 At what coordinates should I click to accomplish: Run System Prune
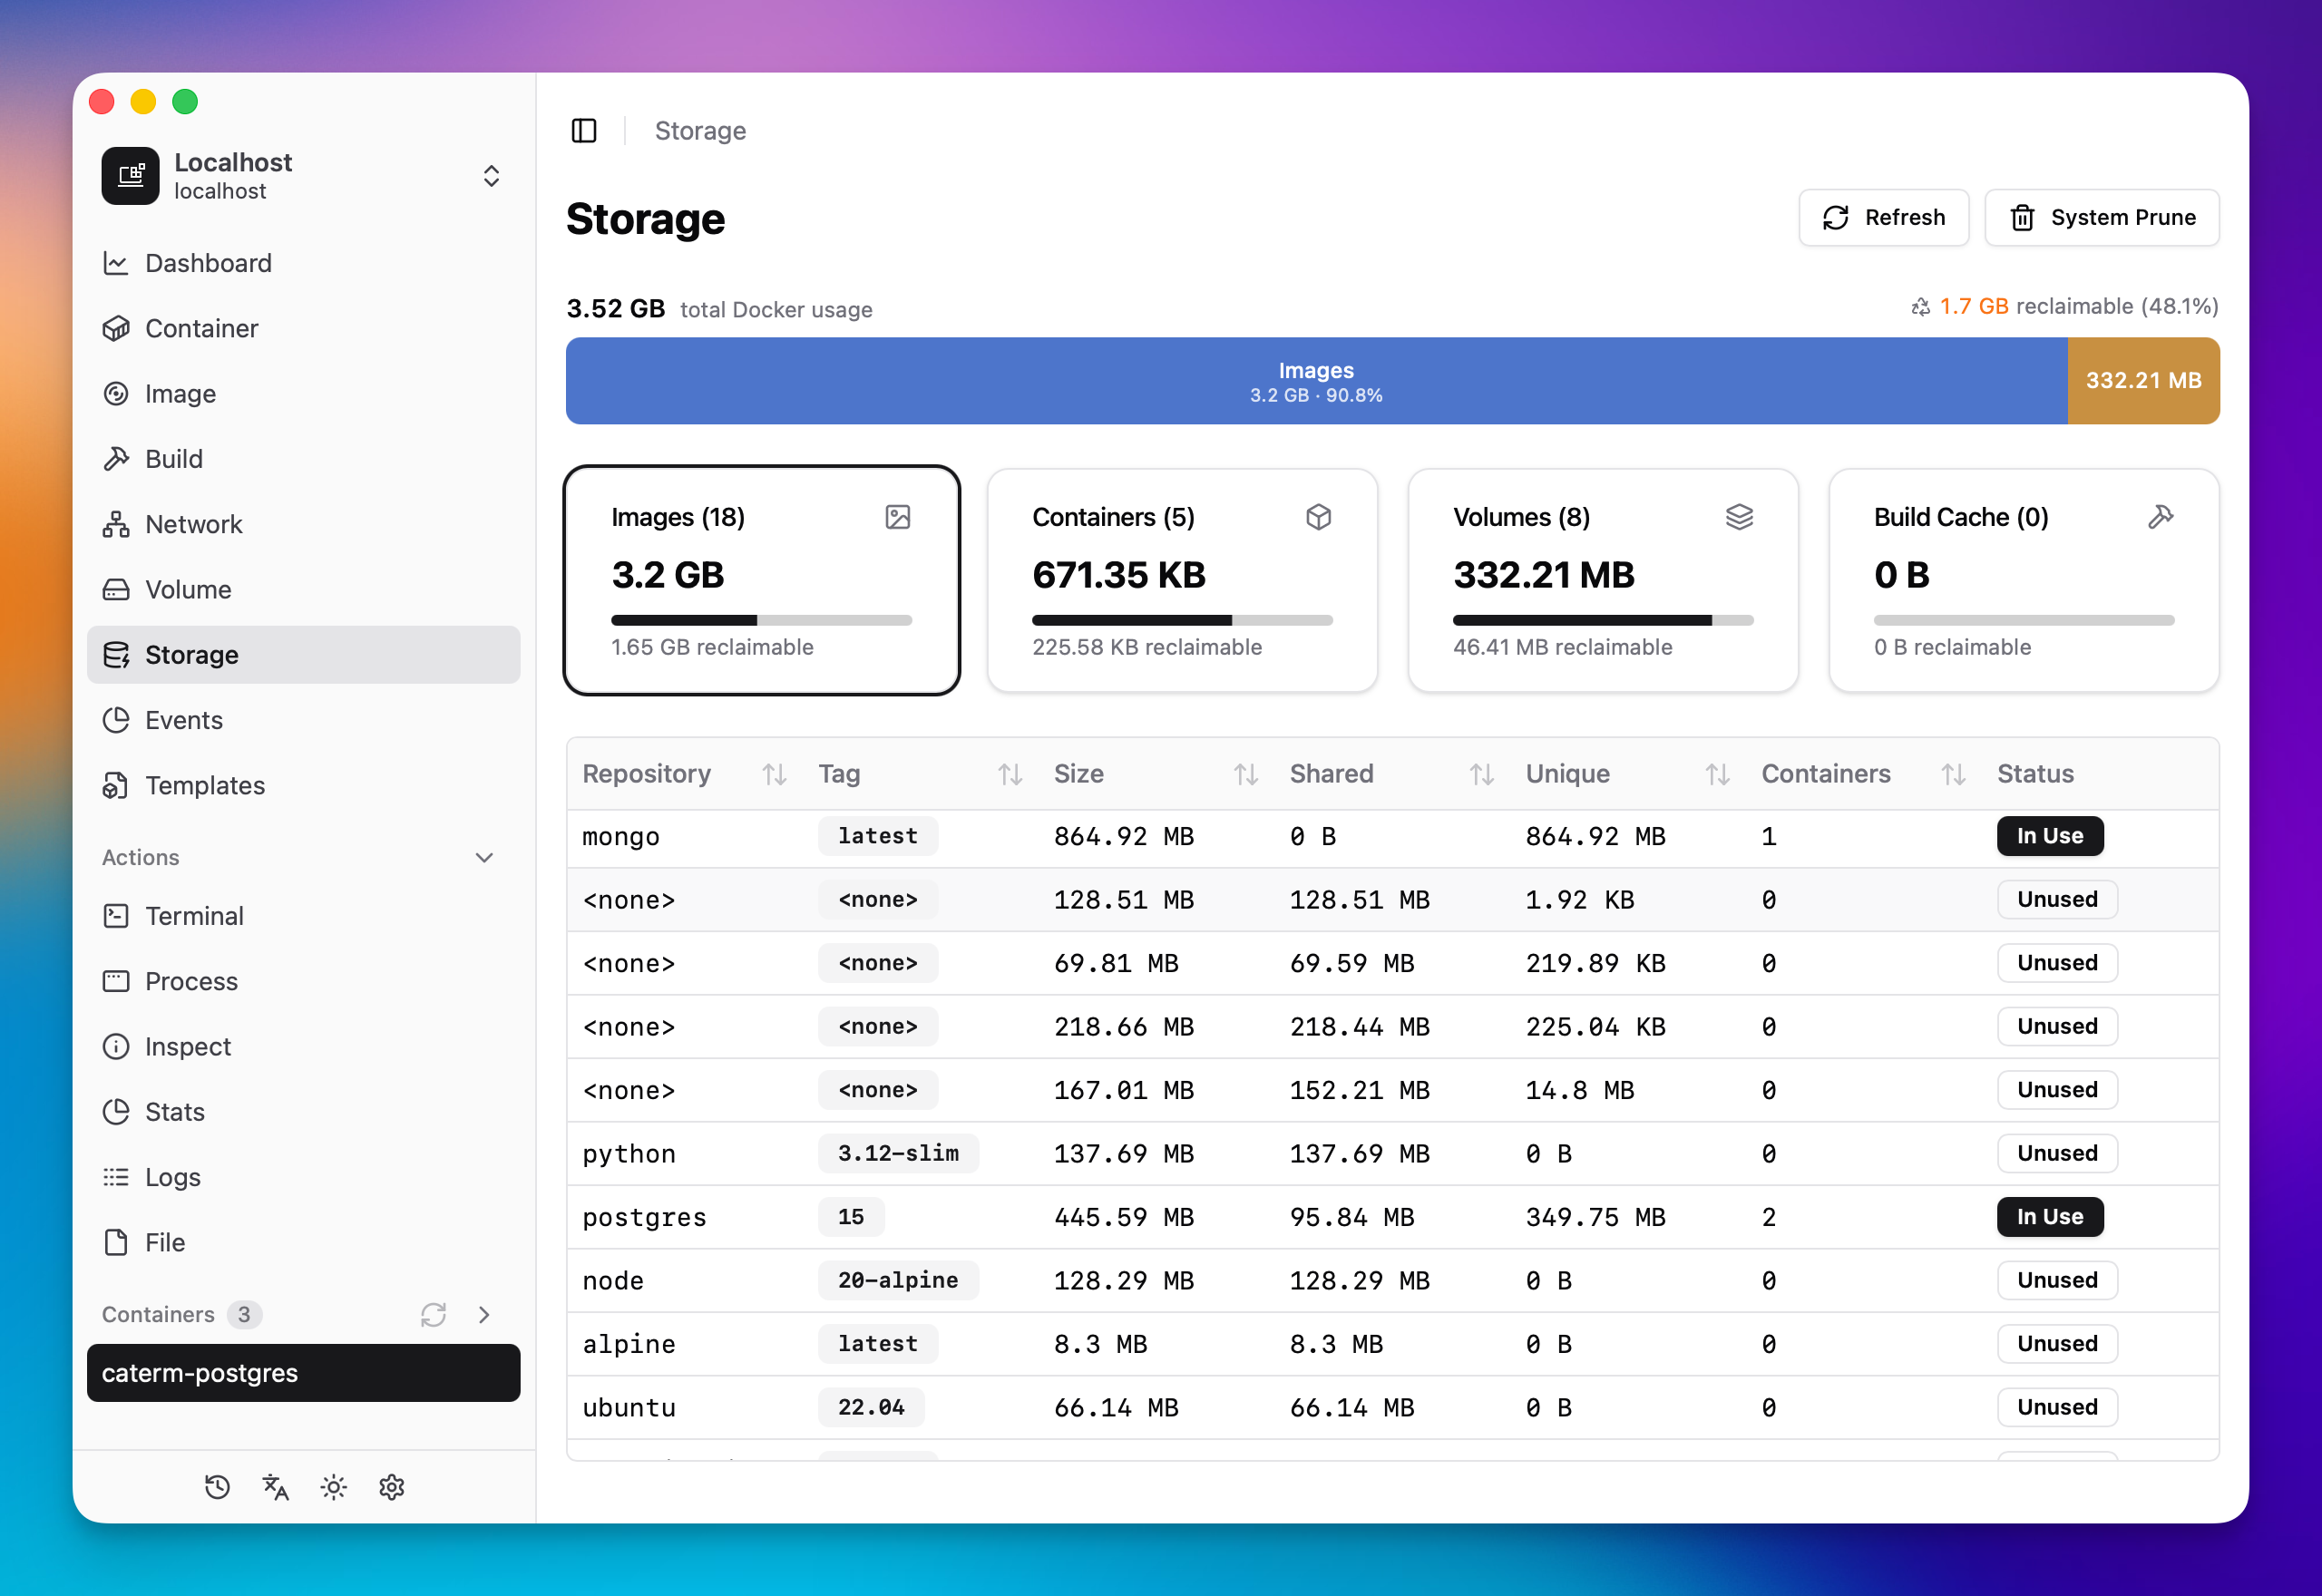coord(2102,217)
